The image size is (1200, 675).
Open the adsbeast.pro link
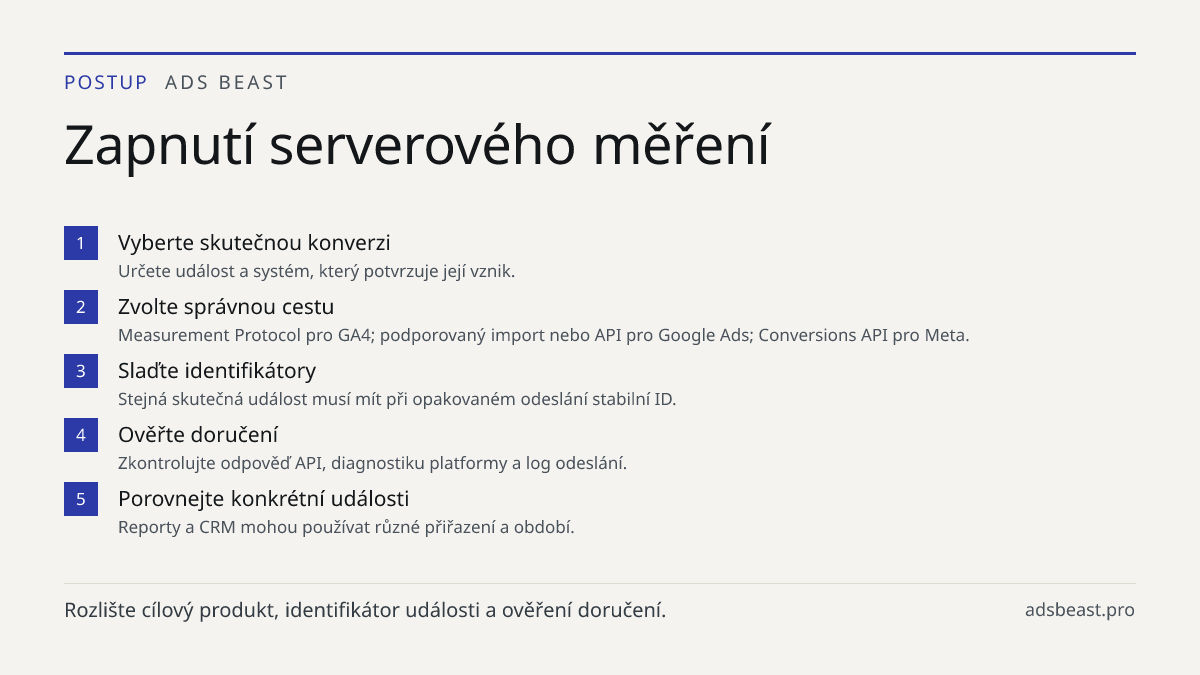tap(1080, 610)
